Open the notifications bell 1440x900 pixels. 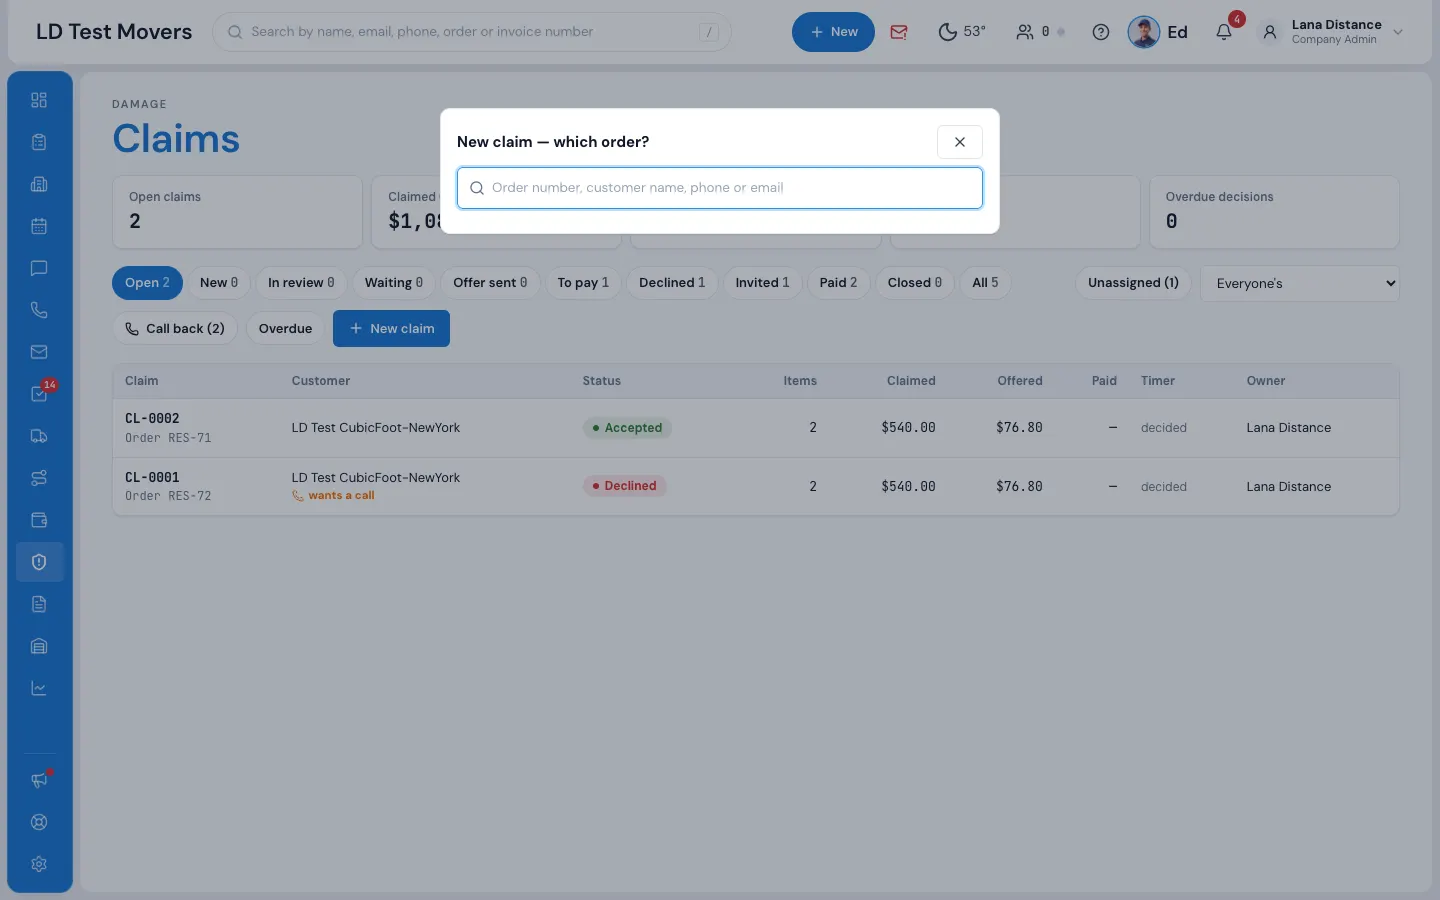click(1224, 32)
